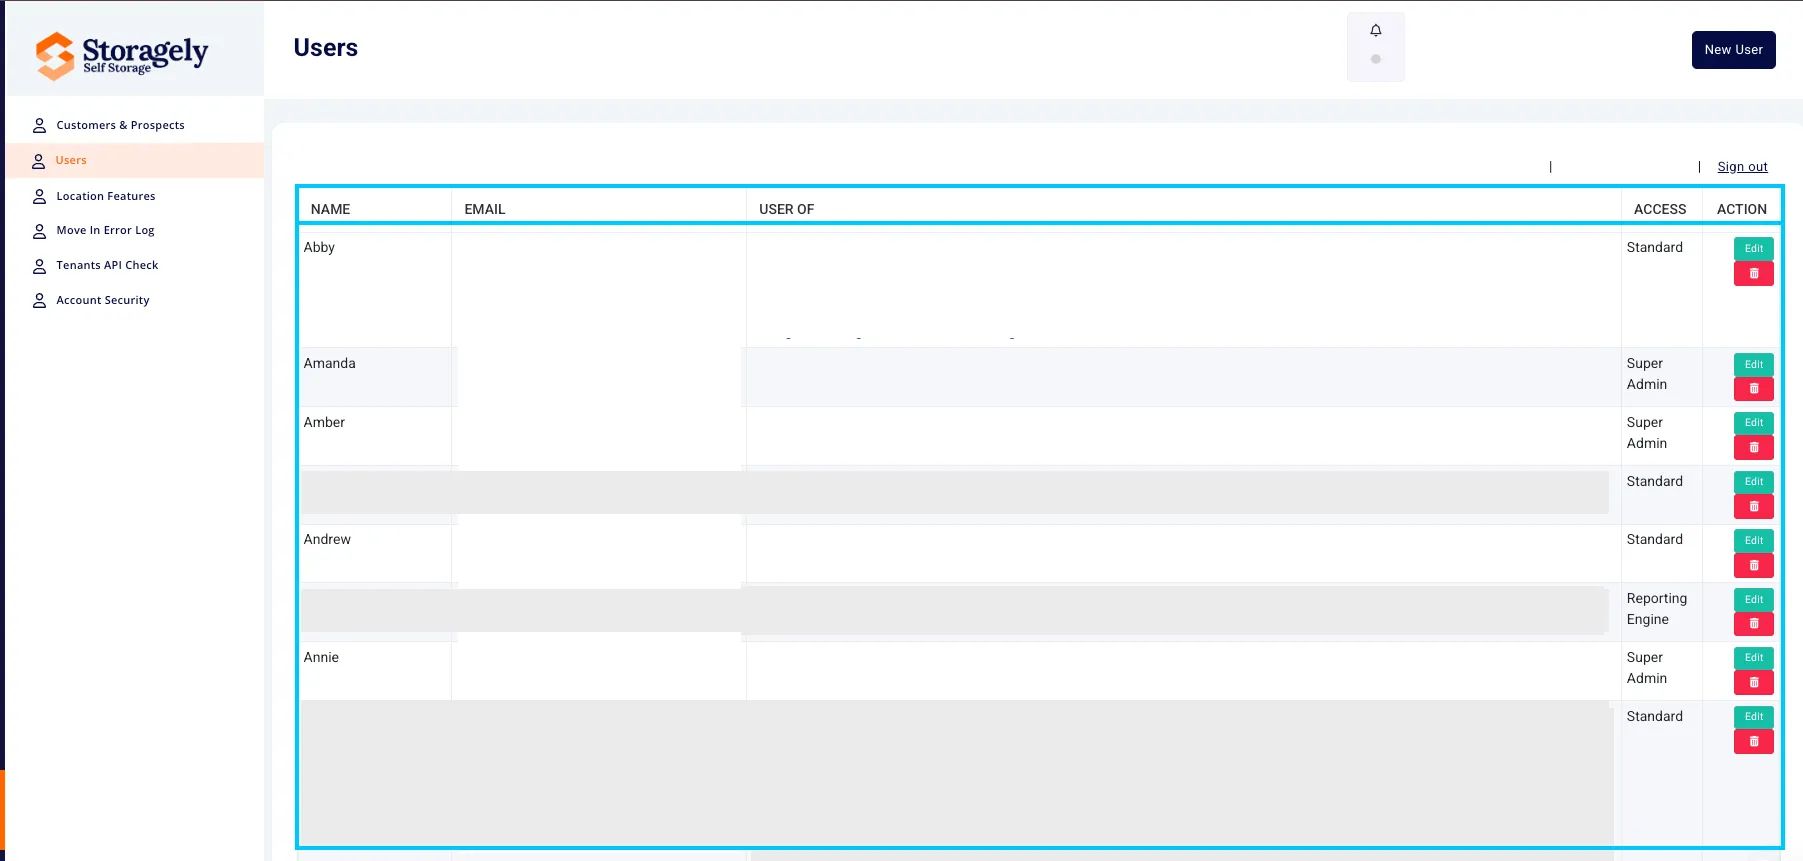The height and width of the screenshot is (861, 1803).
Task: Sign out of the account
Action: [1742, 167]
